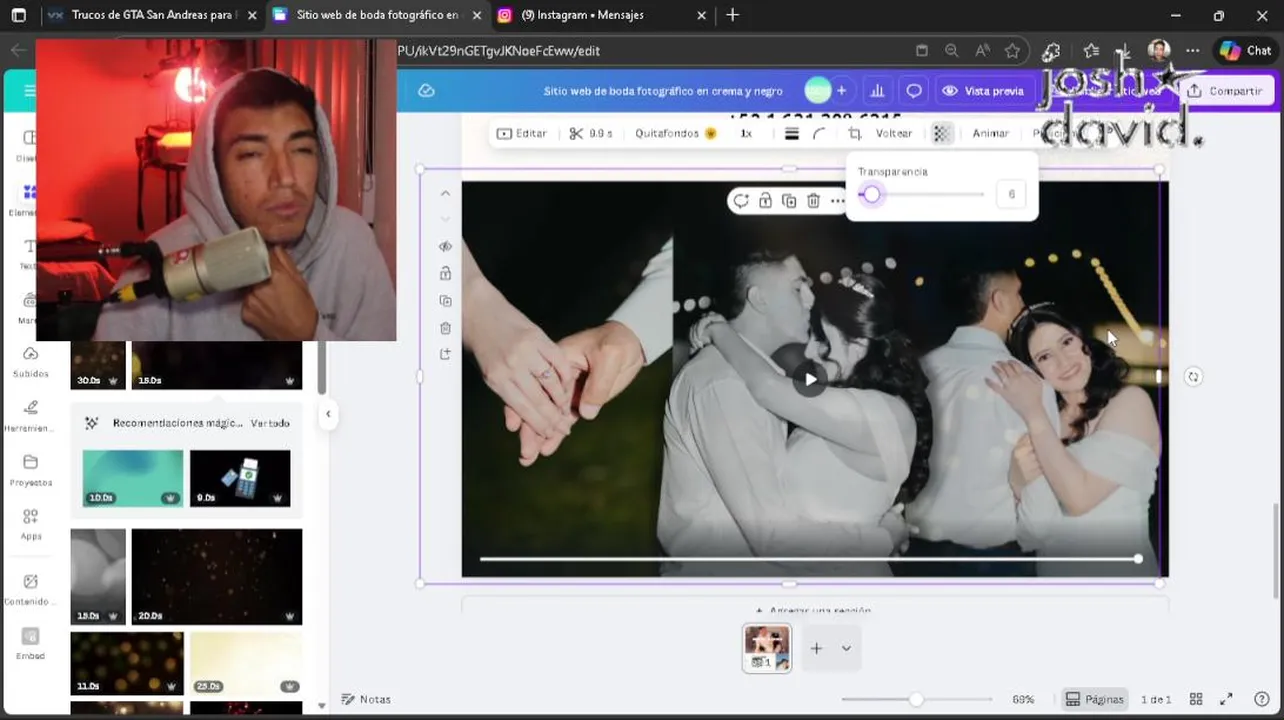Click Ver todo for magic recommendations
1284x720 pixels.
pos(270,423)
